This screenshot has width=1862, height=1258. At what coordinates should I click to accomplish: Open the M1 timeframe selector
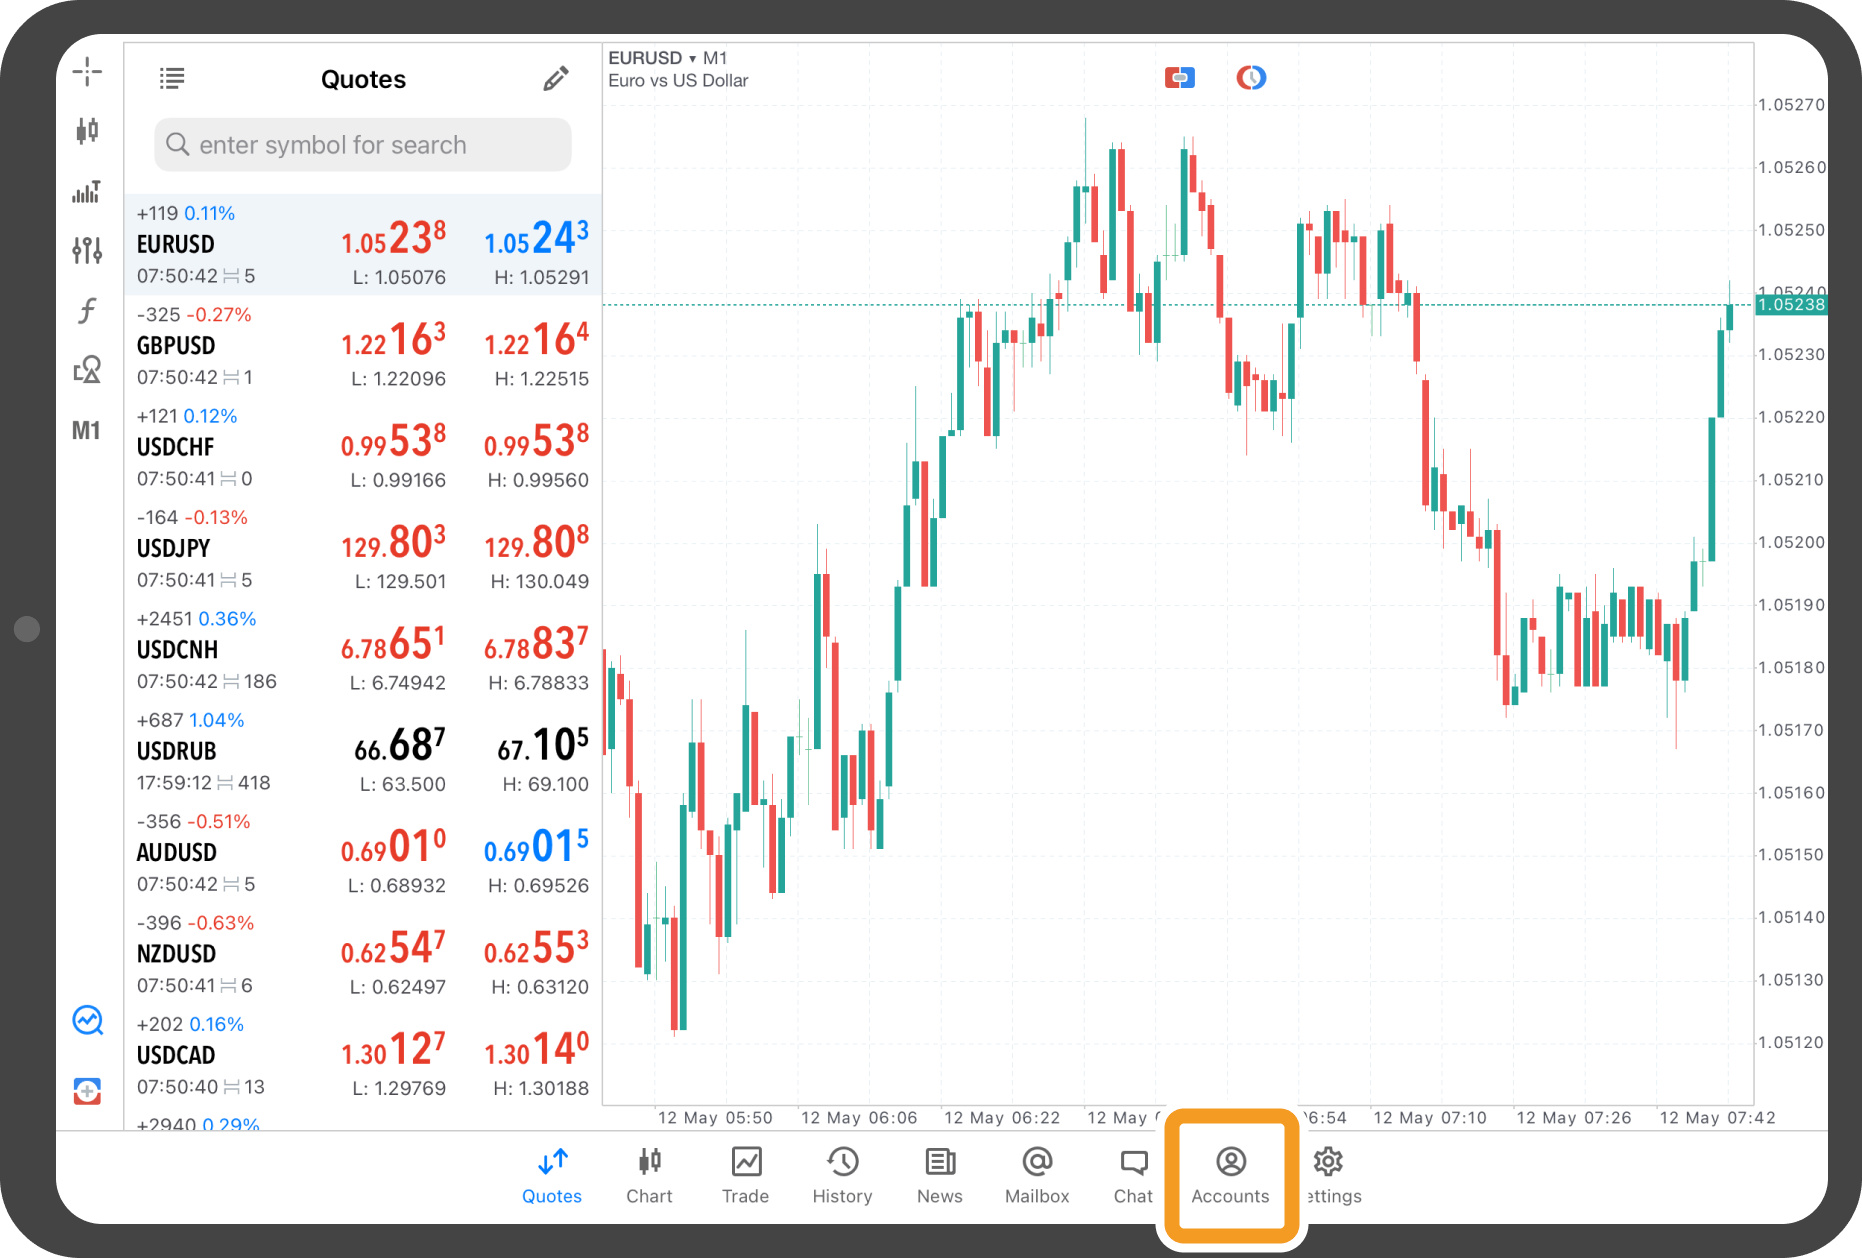click(x=86, y=431)
